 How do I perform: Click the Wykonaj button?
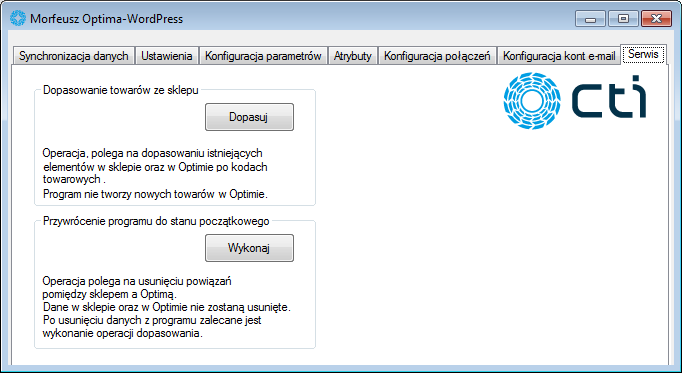tap(249, 248)
